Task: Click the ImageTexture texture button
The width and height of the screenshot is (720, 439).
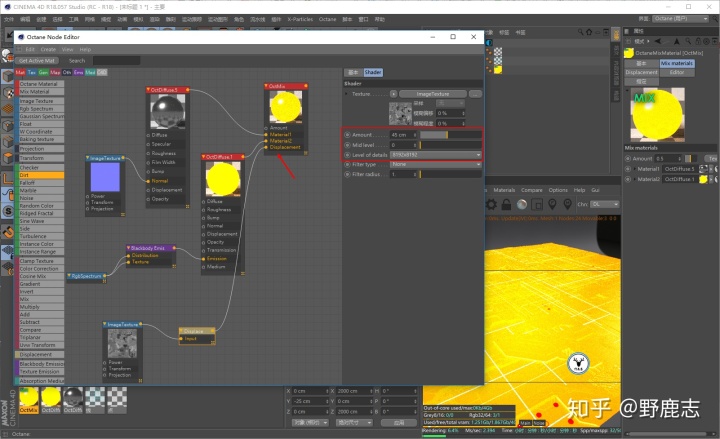Action: 433,94
